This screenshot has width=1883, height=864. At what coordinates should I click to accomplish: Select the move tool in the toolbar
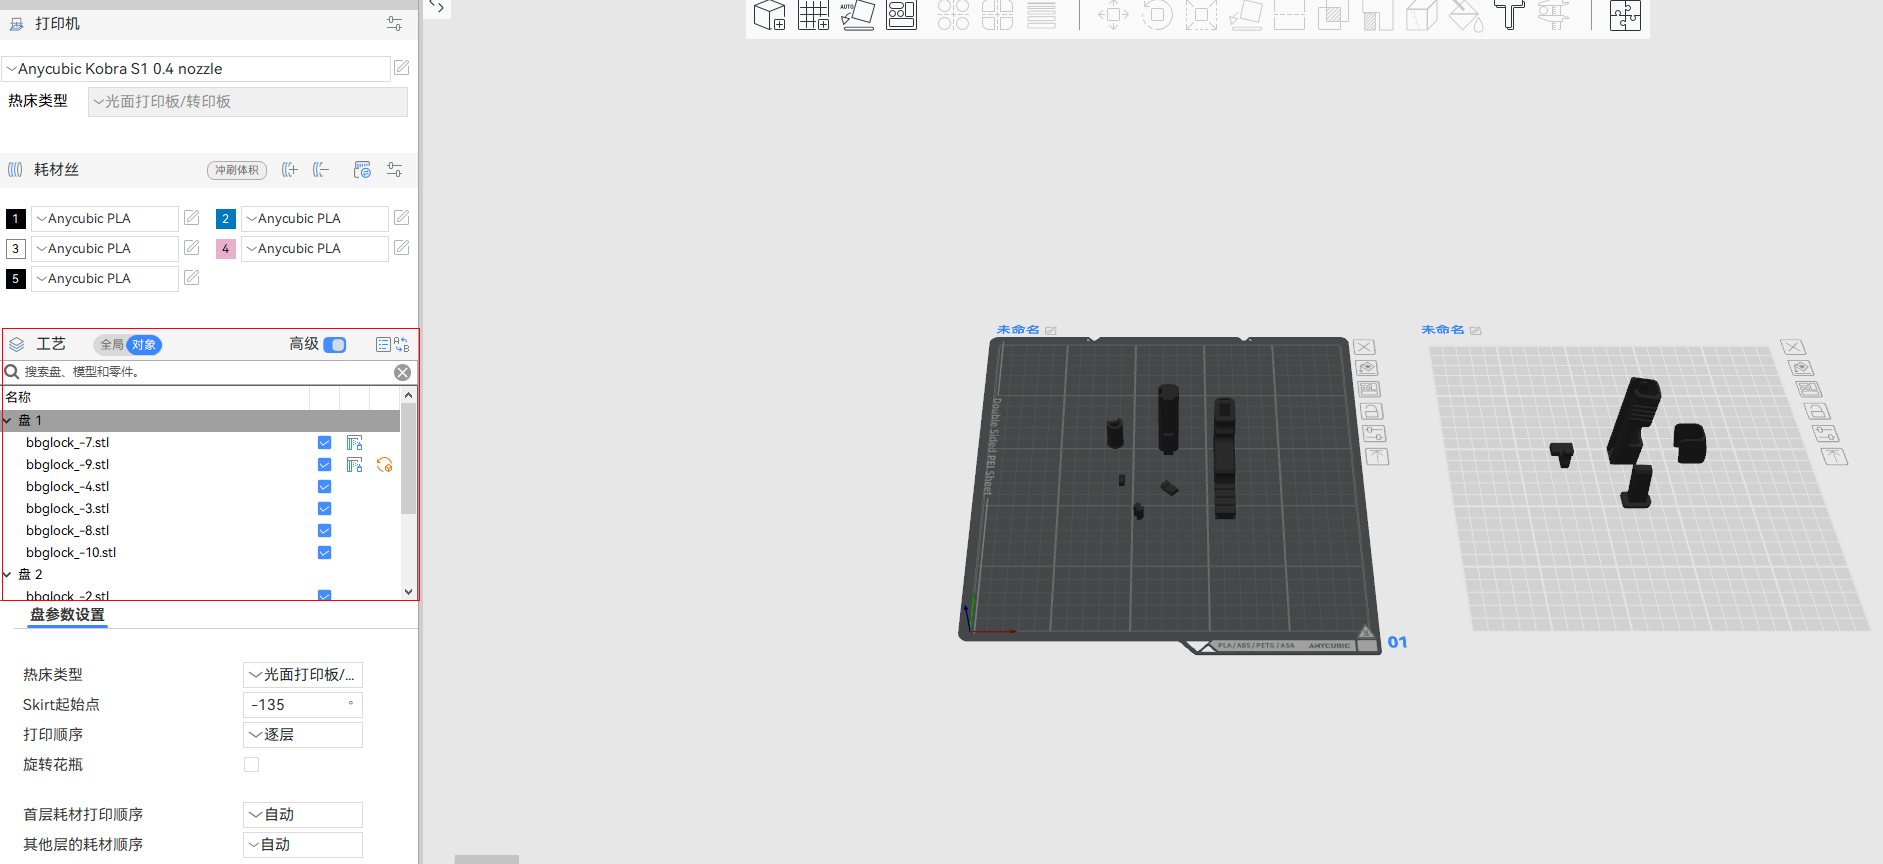[1113, 15]
